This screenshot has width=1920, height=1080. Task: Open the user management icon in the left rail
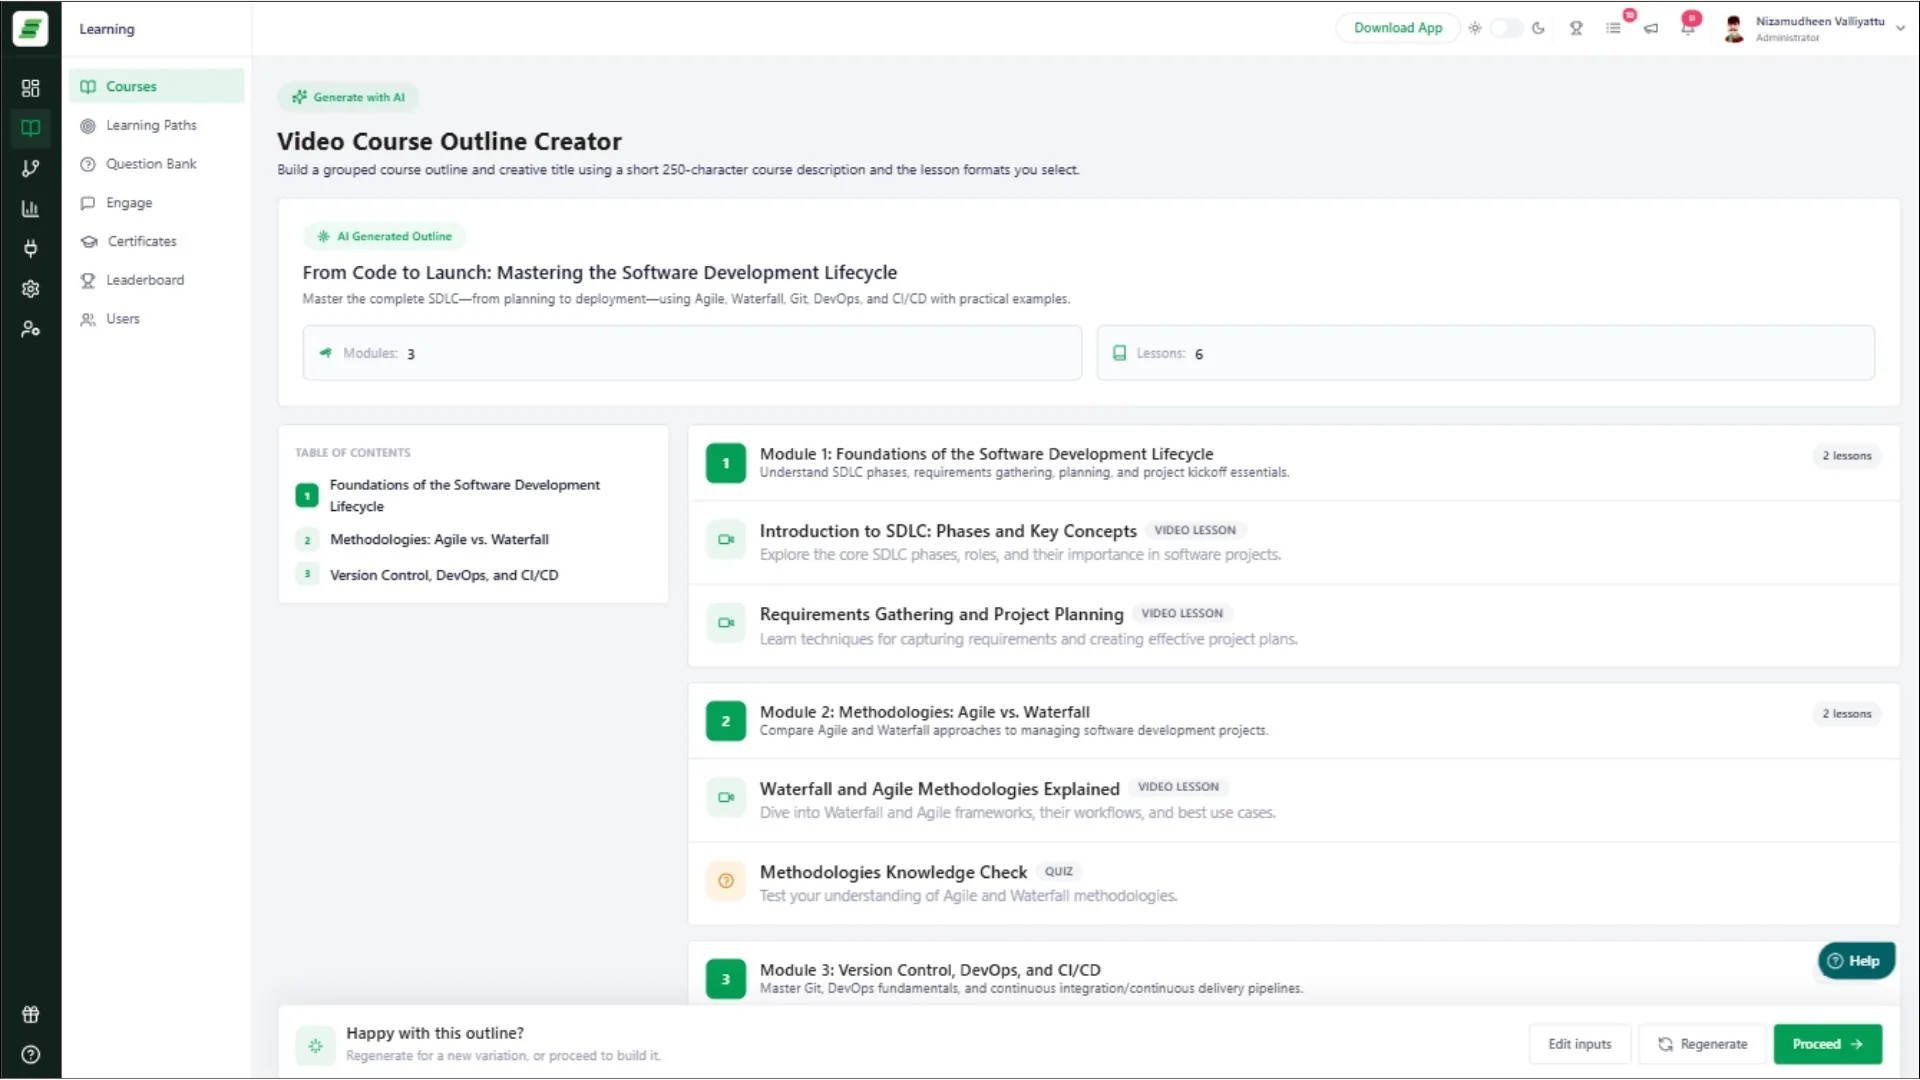click(30, 328)
